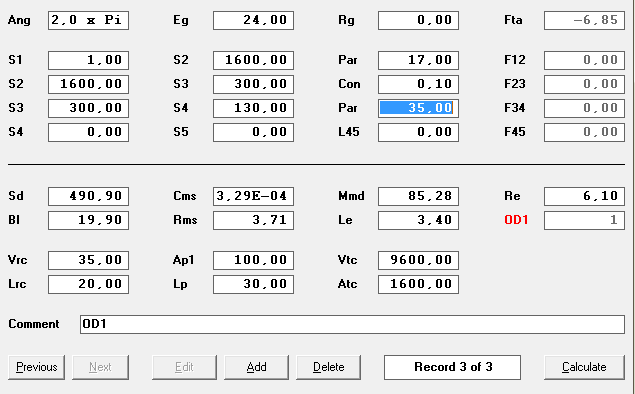Click the highlighted Par field with 35,00

(418, 108)
